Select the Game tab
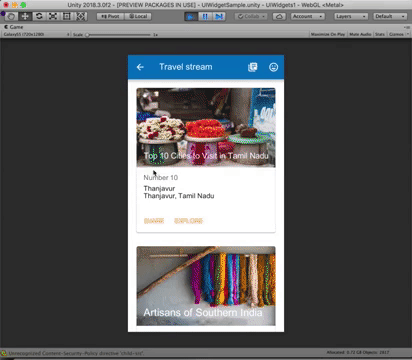Viewport: 412px width, 360px height. point(14,27)
